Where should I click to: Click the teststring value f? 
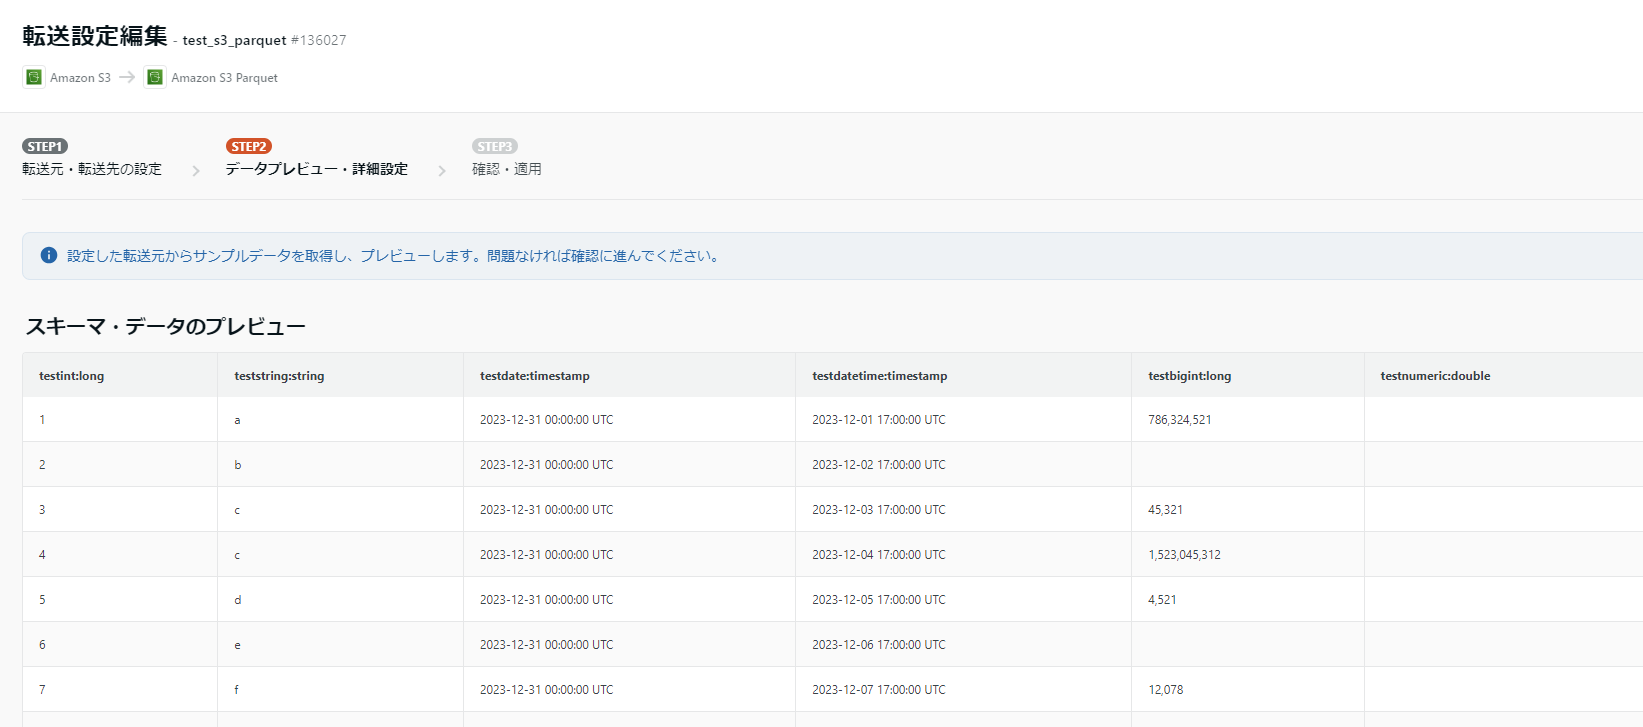tap(236, 690)
